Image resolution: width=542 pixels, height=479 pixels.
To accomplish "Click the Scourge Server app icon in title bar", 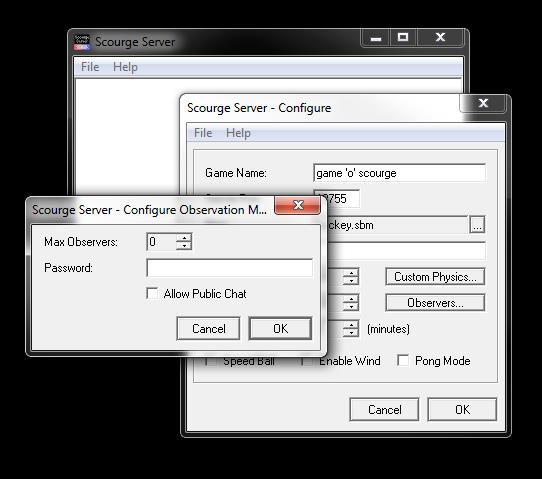I will [82, 42].
